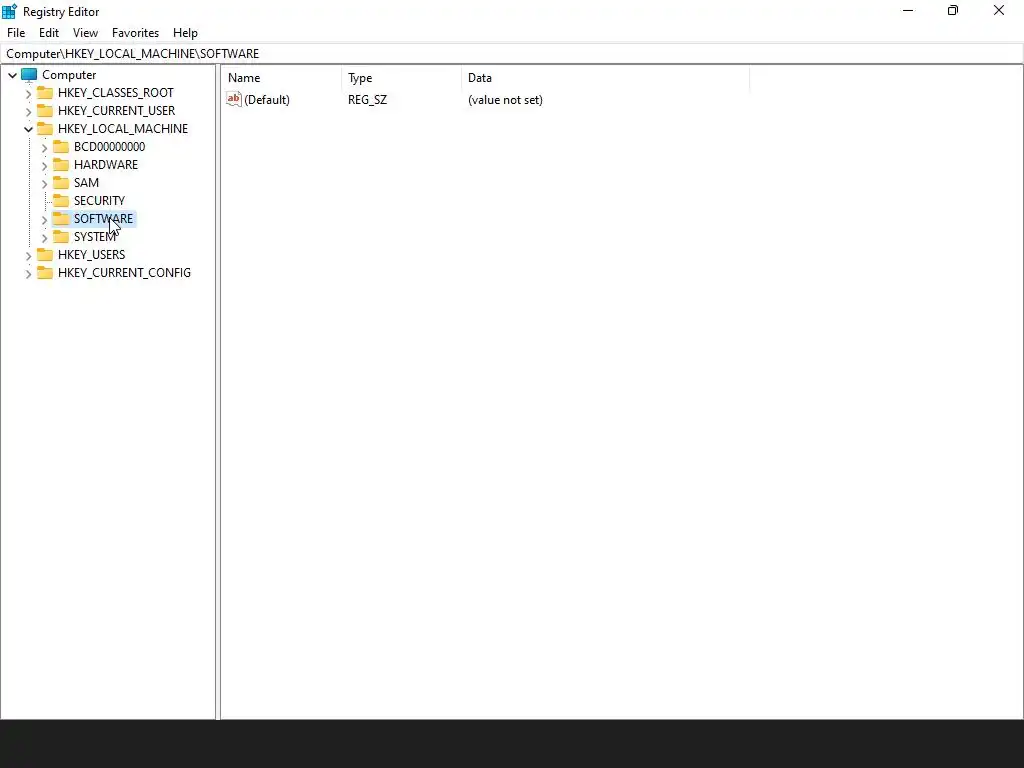The height and width of the screenshot is (768, 1024).
Task: Expand the HKEY_CLASSES_ROOT key
Action: point(28,93)
